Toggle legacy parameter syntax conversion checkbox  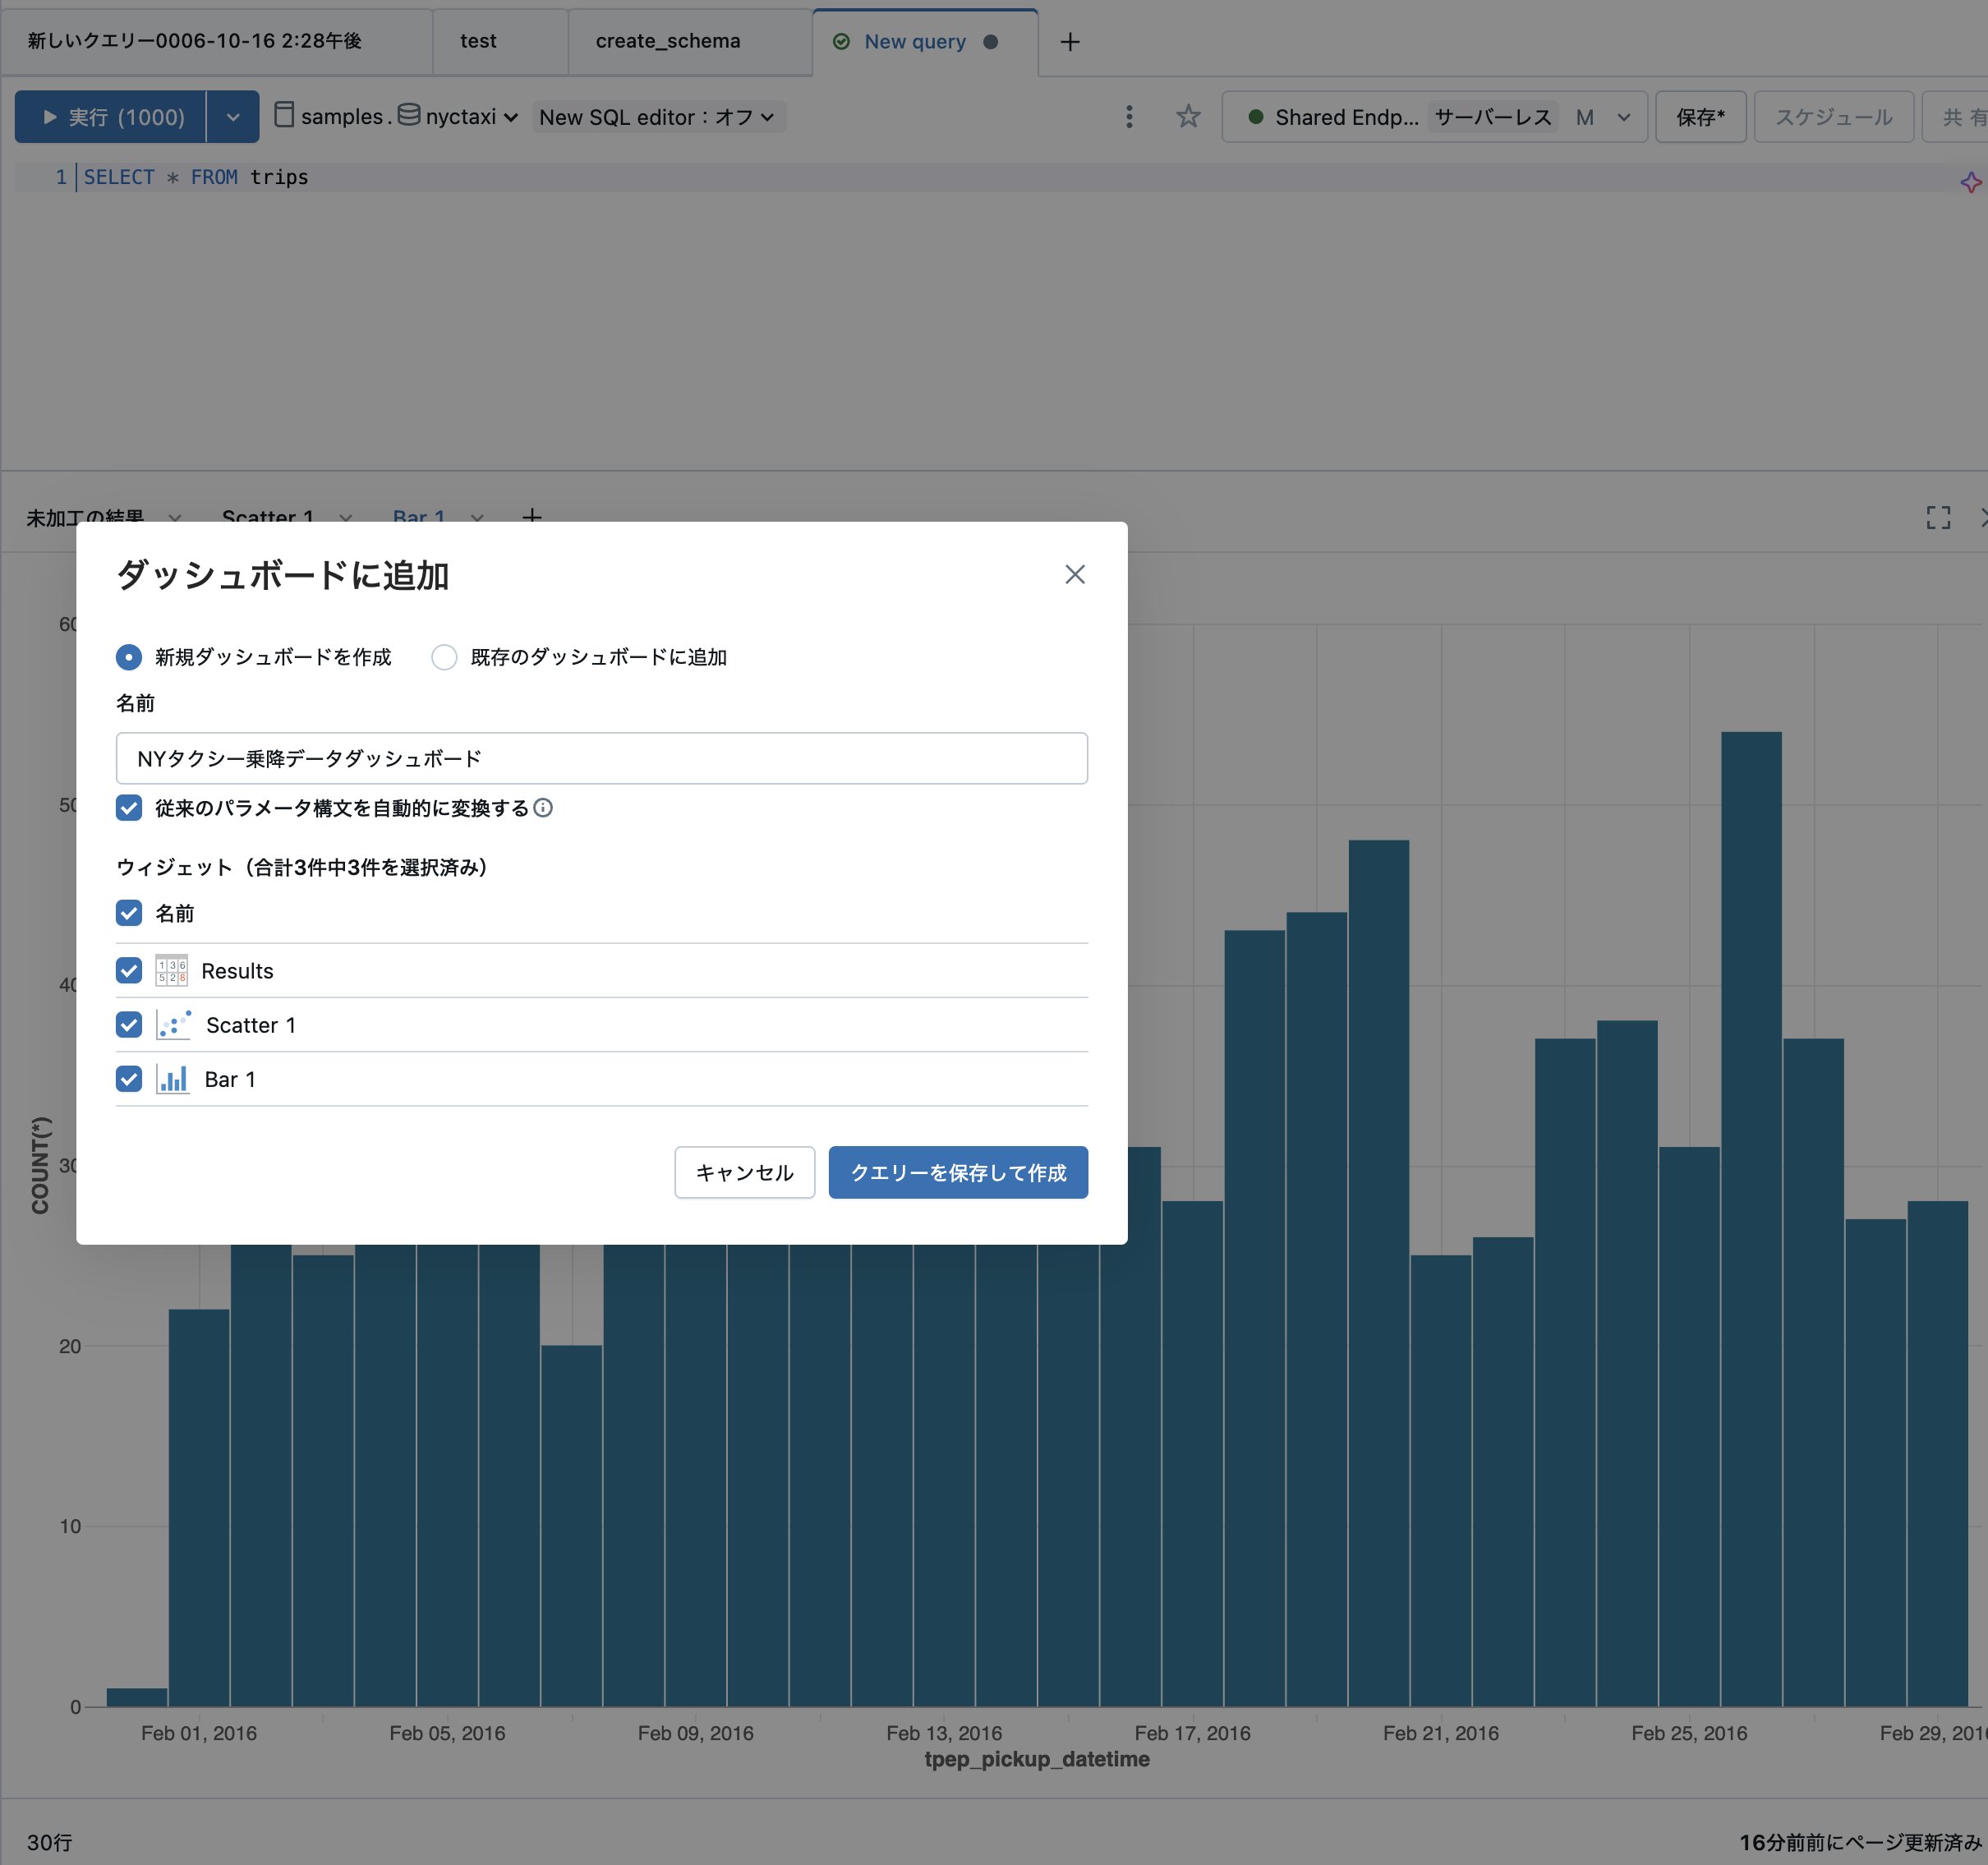[129, 808]
